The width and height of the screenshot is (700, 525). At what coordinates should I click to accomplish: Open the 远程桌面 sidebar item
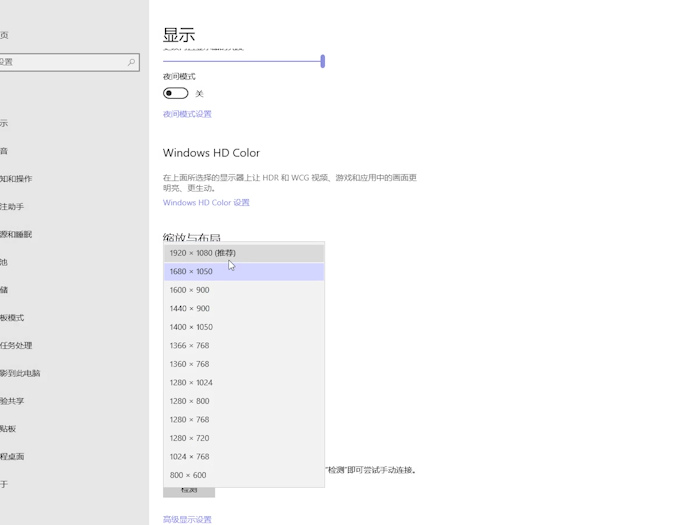[x=12, y=456]
